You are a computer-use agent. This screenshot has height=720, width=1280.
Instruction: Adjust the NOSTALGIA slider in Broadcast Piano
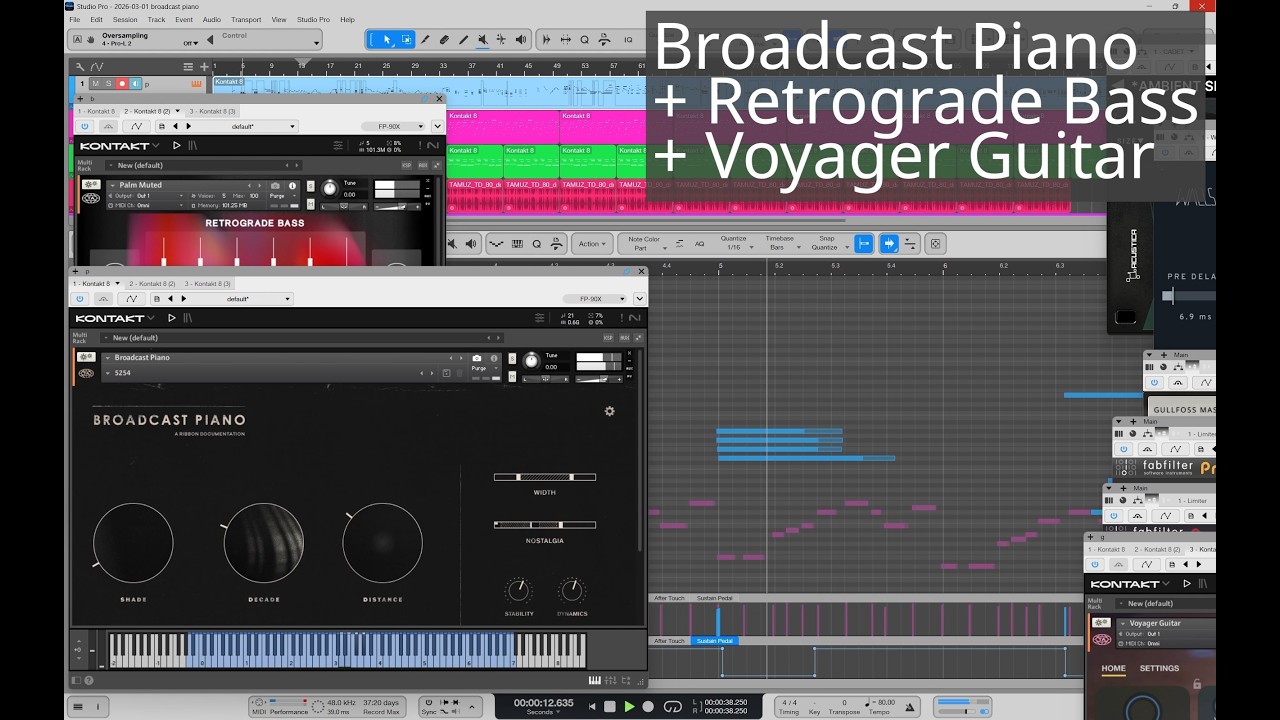click(545, 524)
